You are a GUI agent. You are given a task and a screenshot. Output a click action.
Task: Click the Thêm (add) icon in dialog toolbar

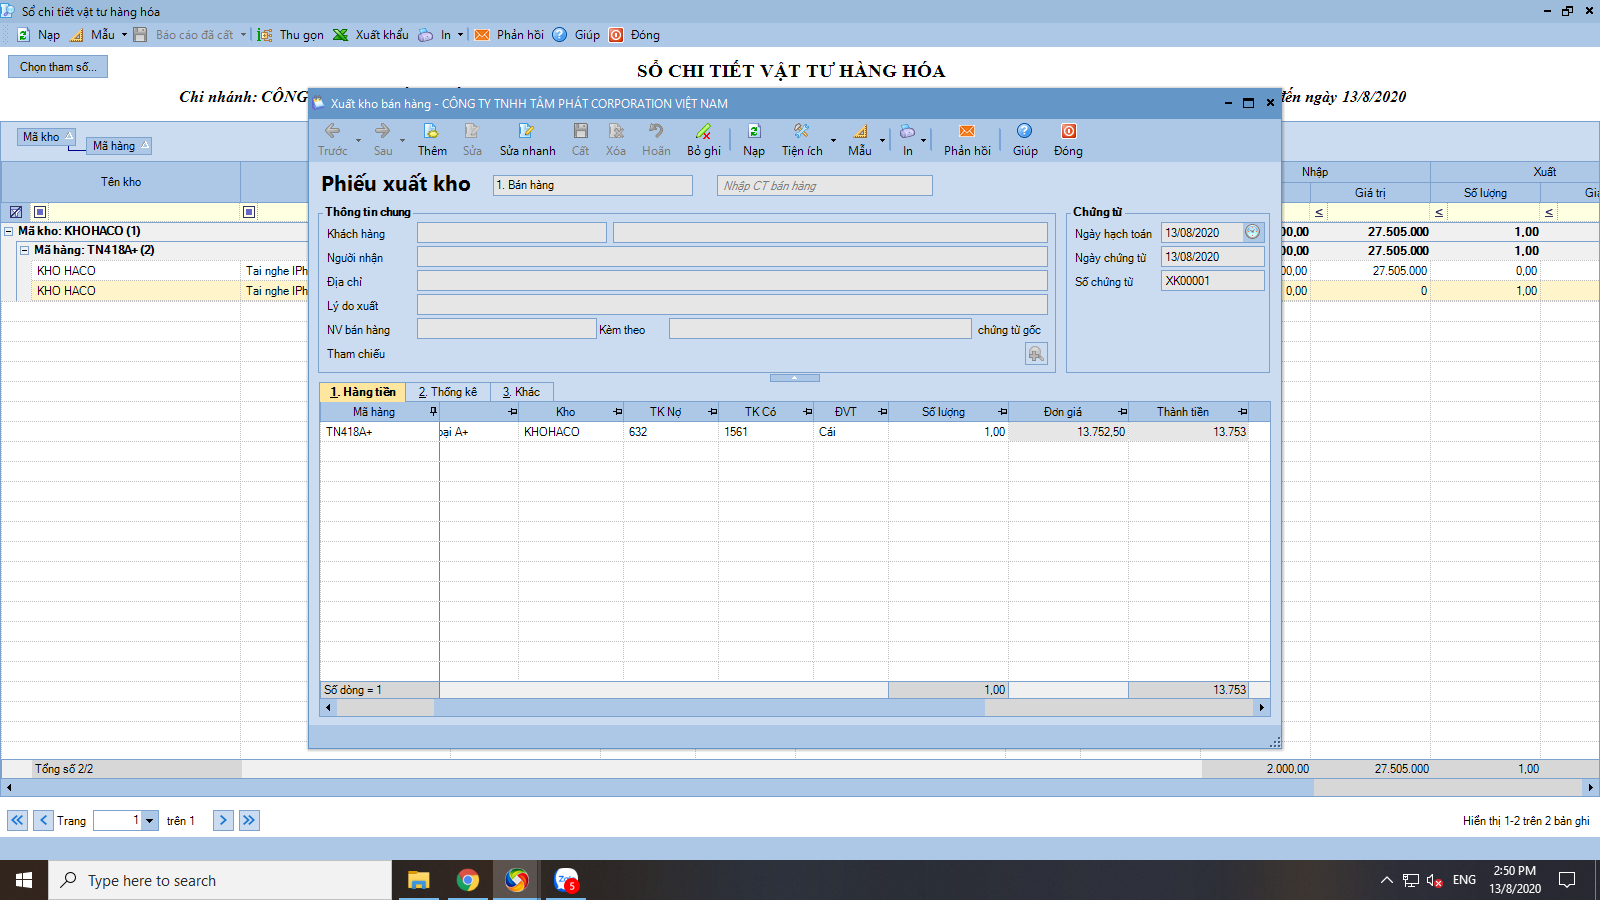[431, 132]
